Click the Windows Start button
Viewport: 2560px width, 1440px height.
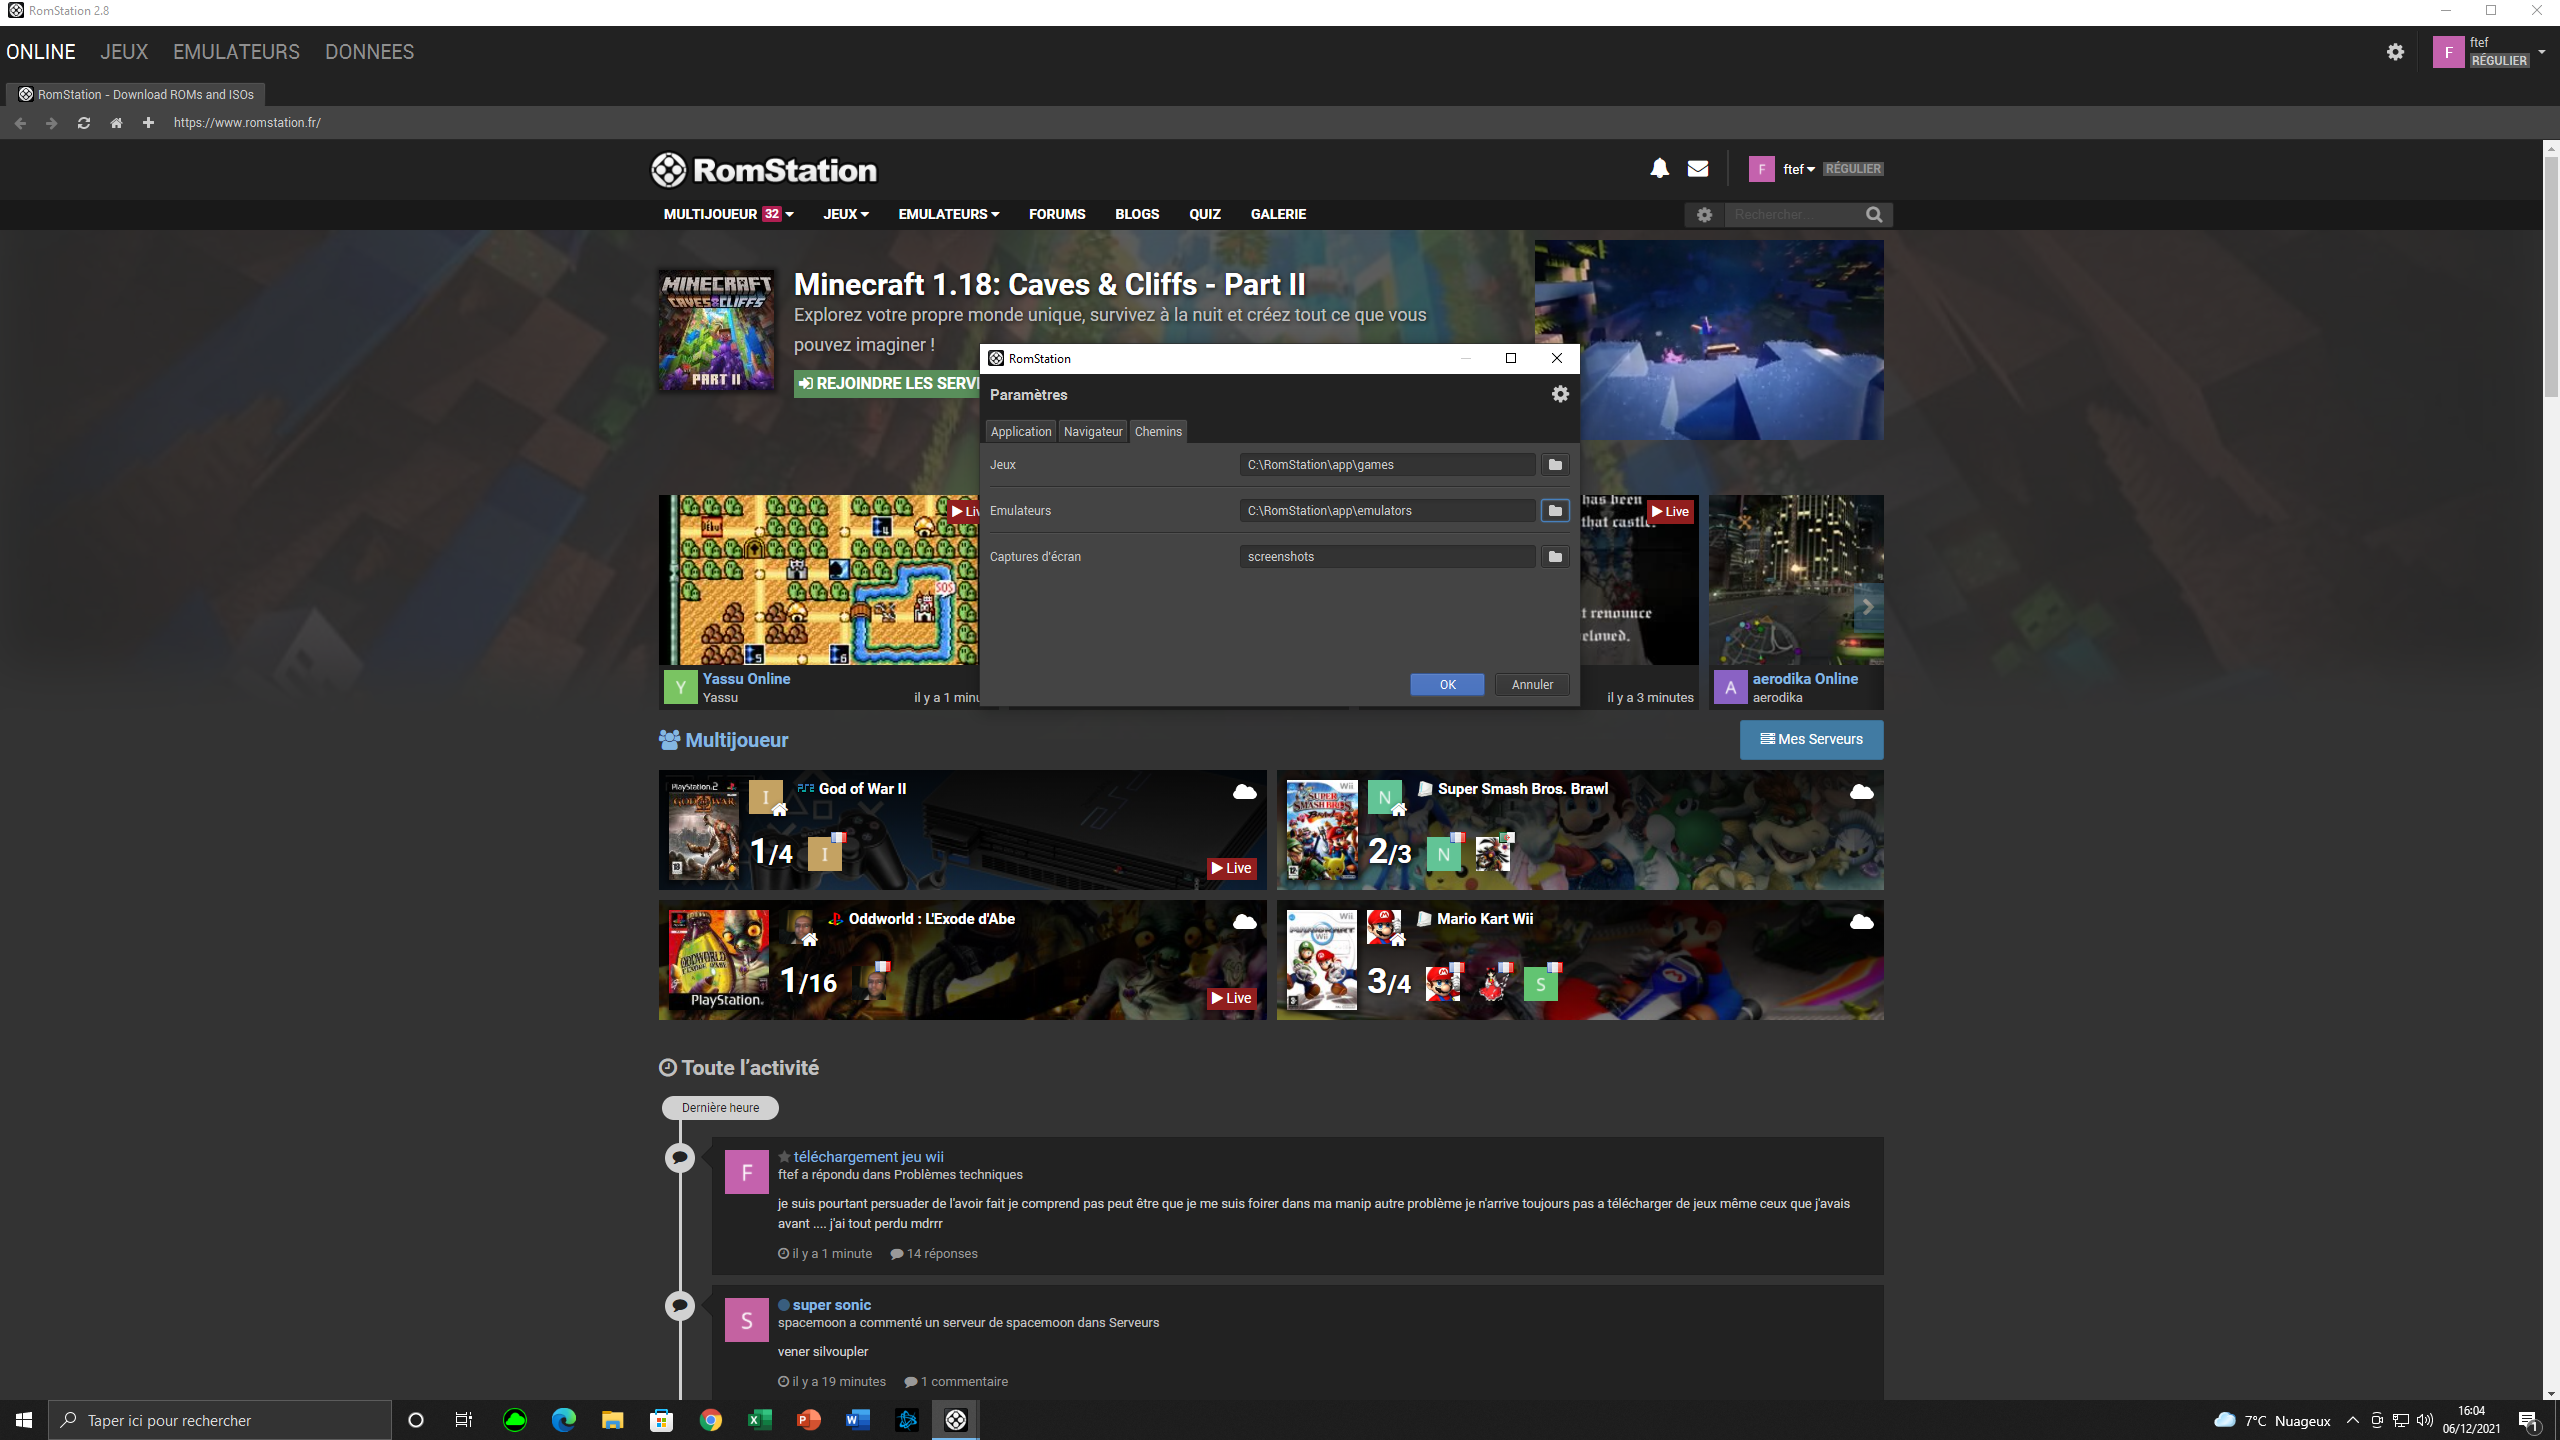(x=24, y=1420)
